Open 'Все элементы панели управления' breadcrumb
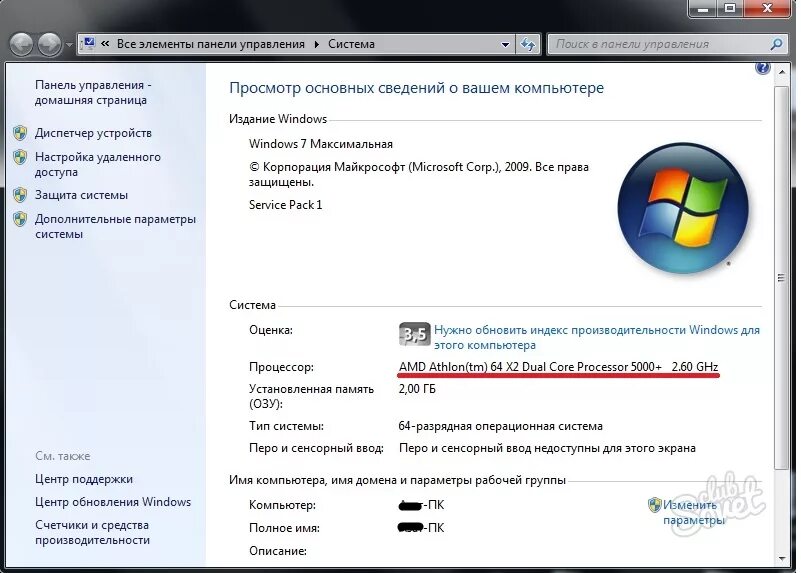Screen dimensions: 801x573 click(x=210, y=44)
